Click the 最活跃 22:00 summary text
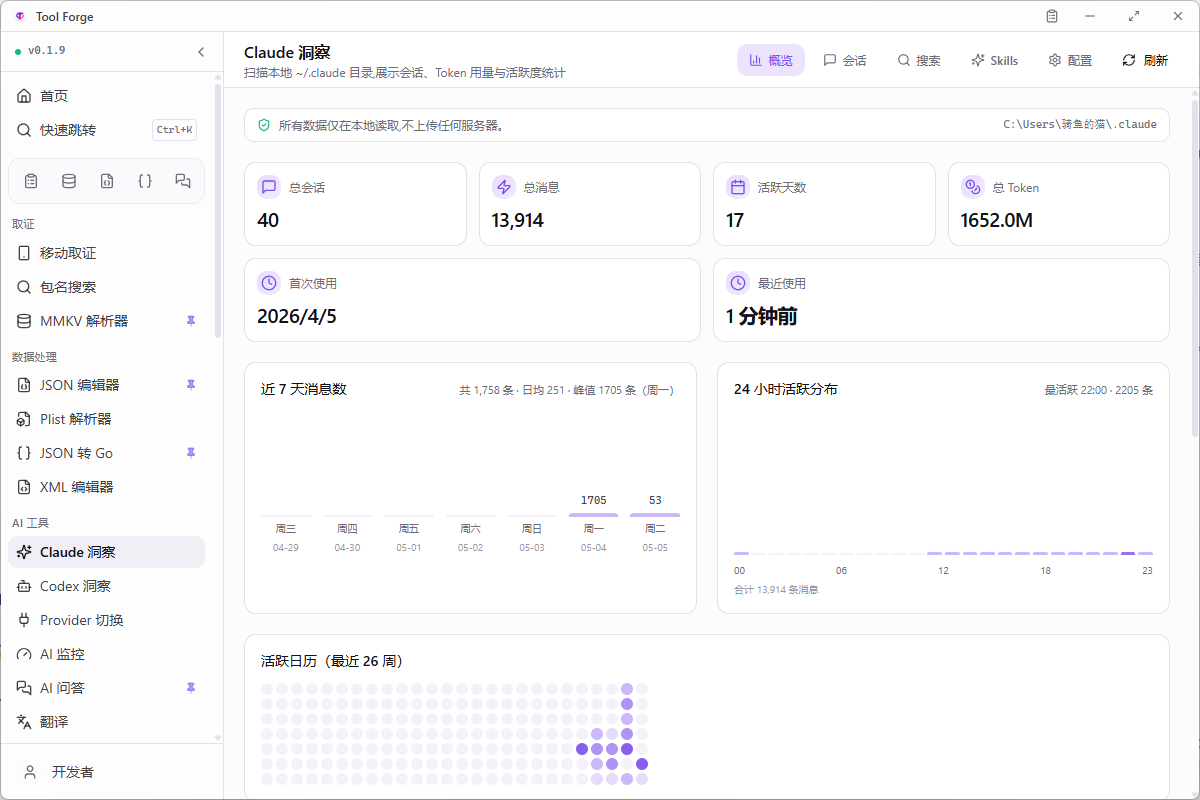 (1099, 390)
